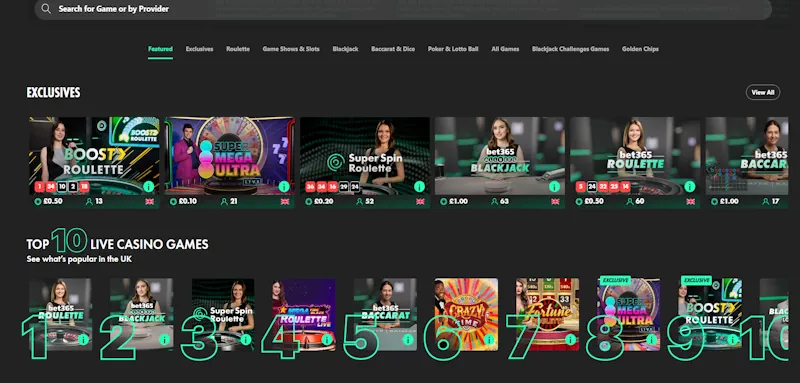Click player count icon showing 60

pos(630,201)
